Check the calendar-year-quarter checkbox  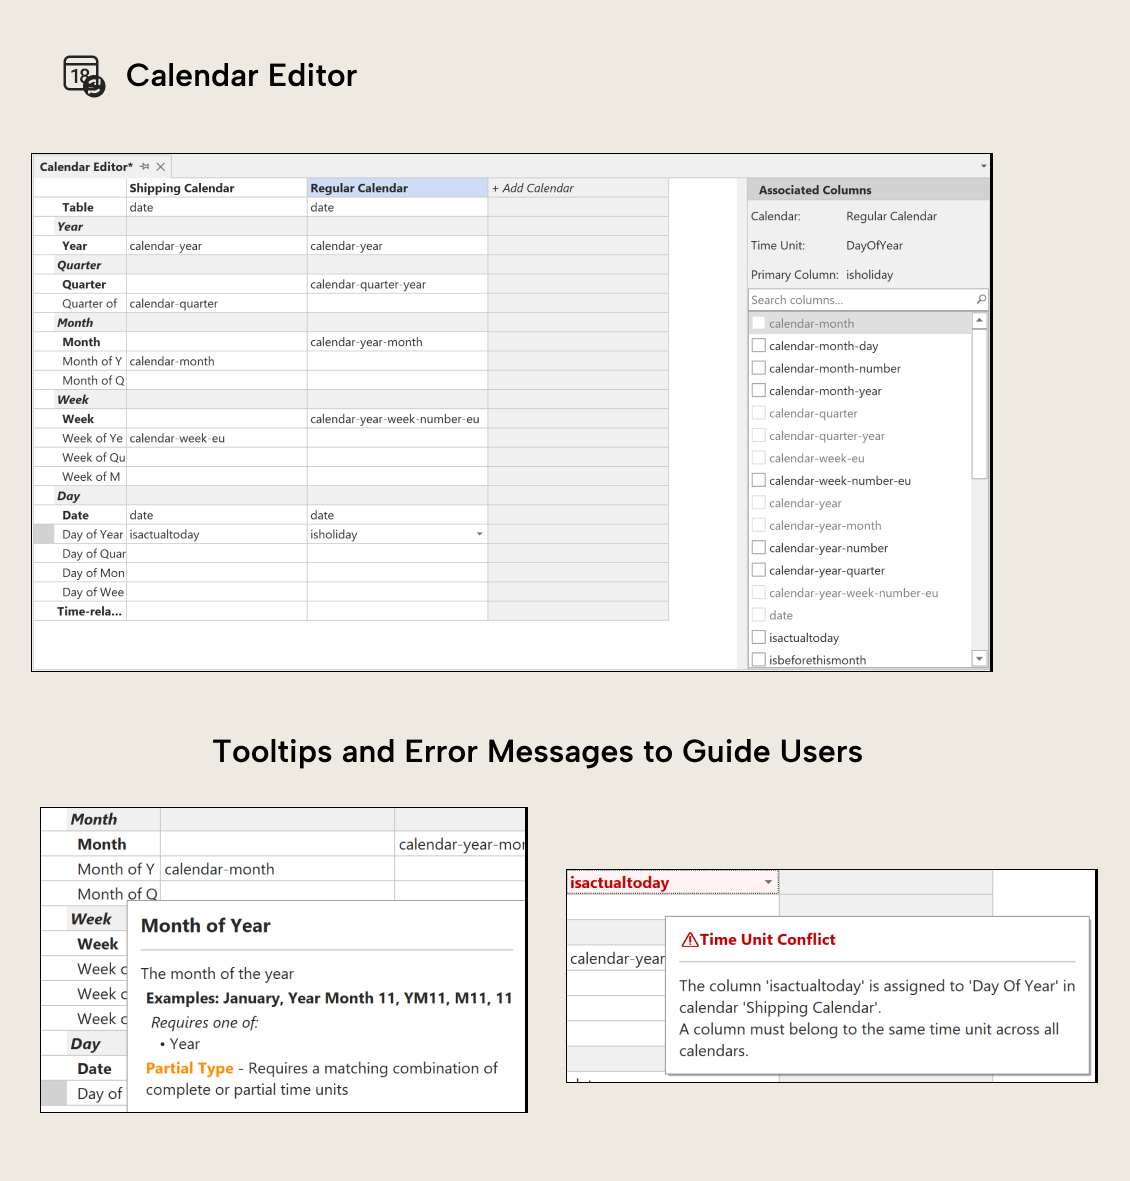point(758,570)
